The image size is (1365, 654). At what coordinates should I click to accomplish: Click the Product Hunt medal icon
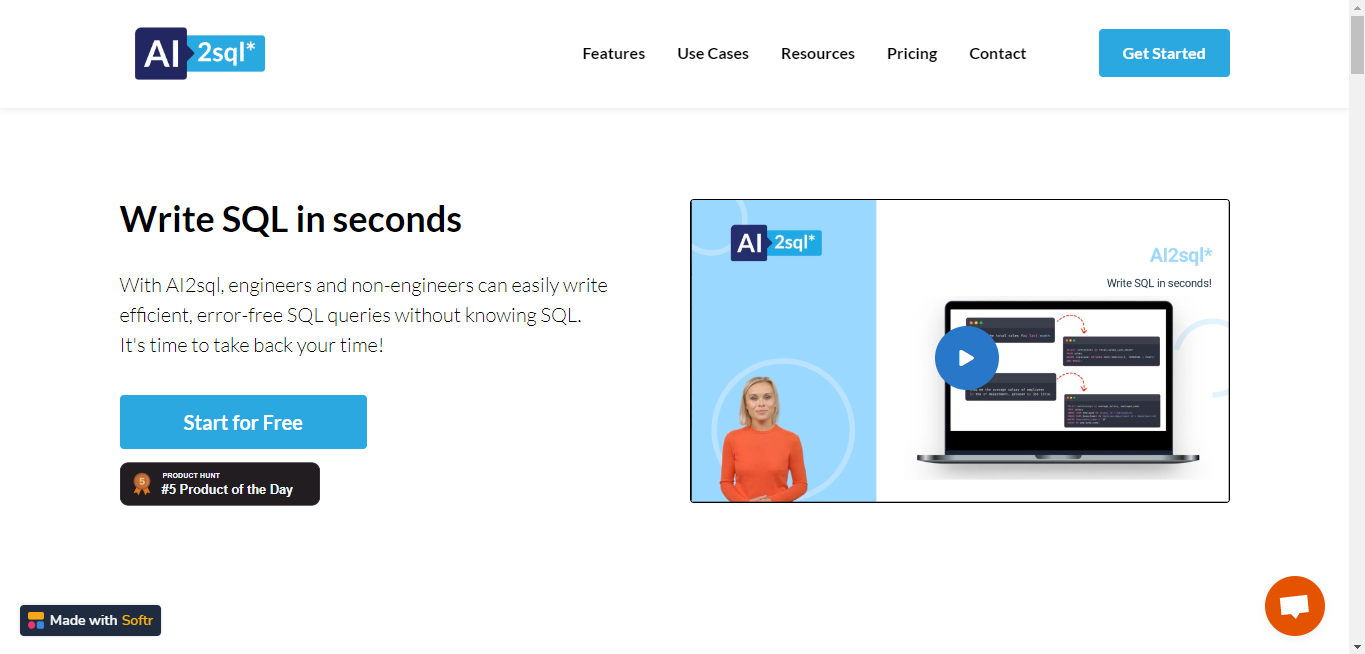[x=142, y=484]
